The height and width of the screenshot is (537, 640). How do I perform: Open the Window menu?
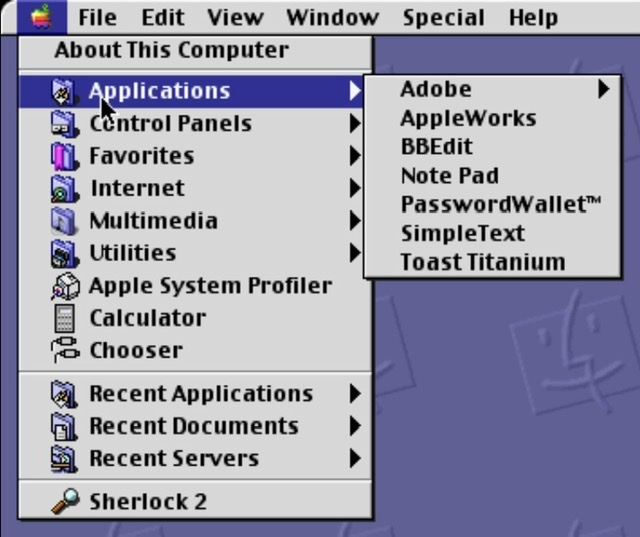pyautogui.click(x=333, y=18)
